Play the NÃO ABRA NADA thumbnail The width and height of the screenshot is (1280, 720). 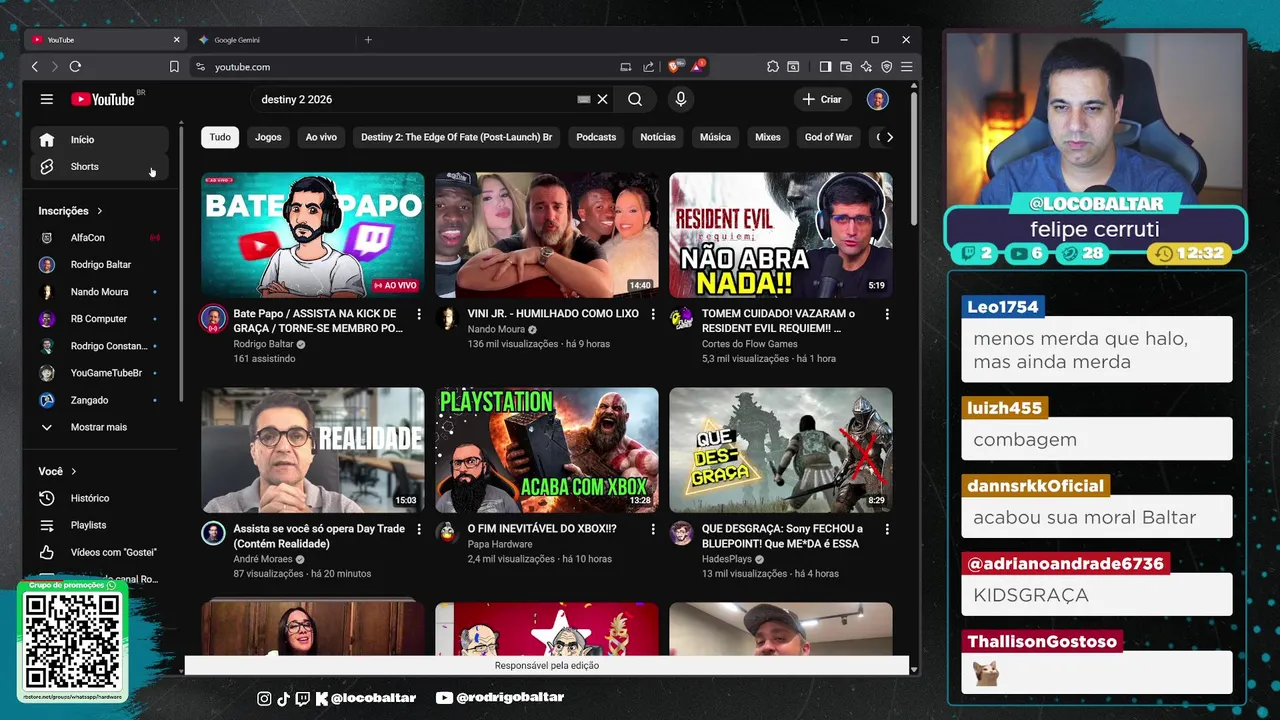[x=781, y=235]
